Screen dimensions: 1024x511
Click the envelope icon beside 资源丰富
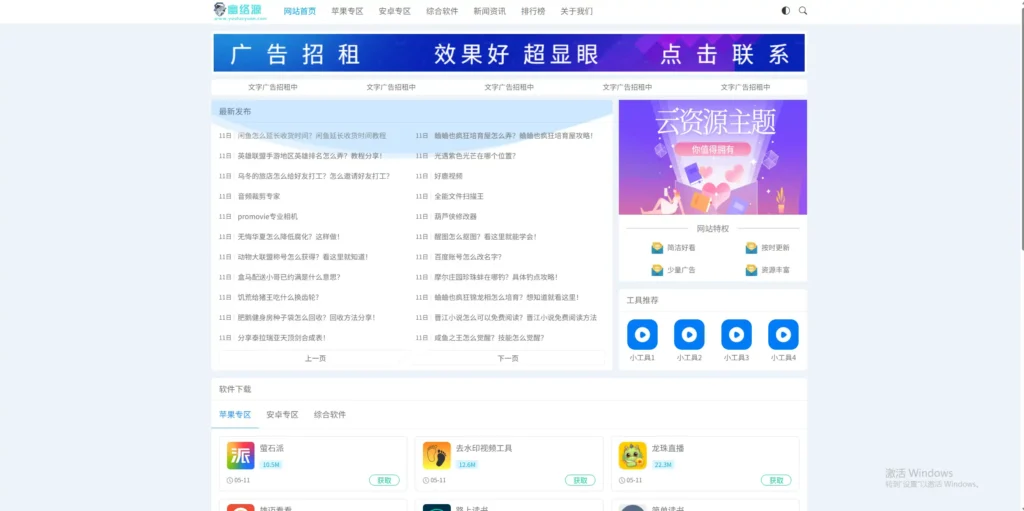[x=751, y=270]
